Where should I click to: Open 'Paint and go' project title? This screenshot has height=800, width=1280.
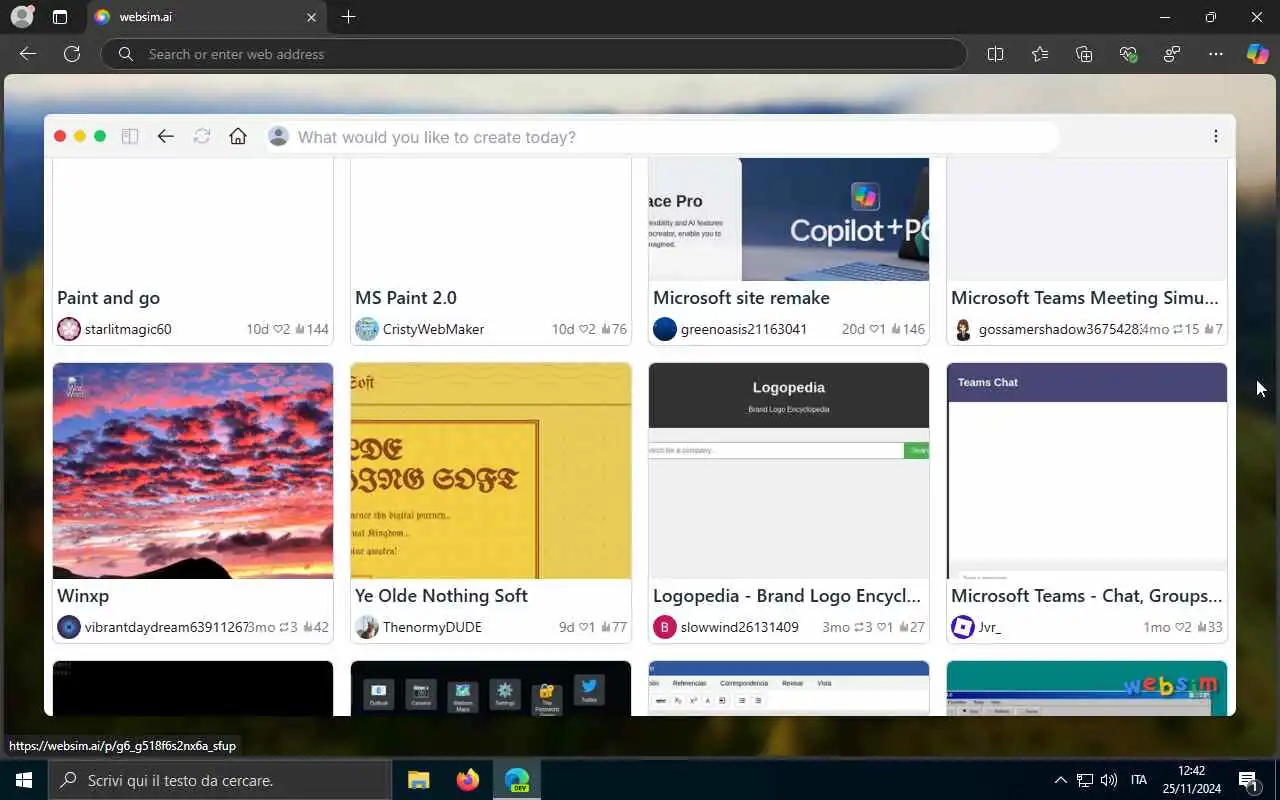tap(108, 298)
